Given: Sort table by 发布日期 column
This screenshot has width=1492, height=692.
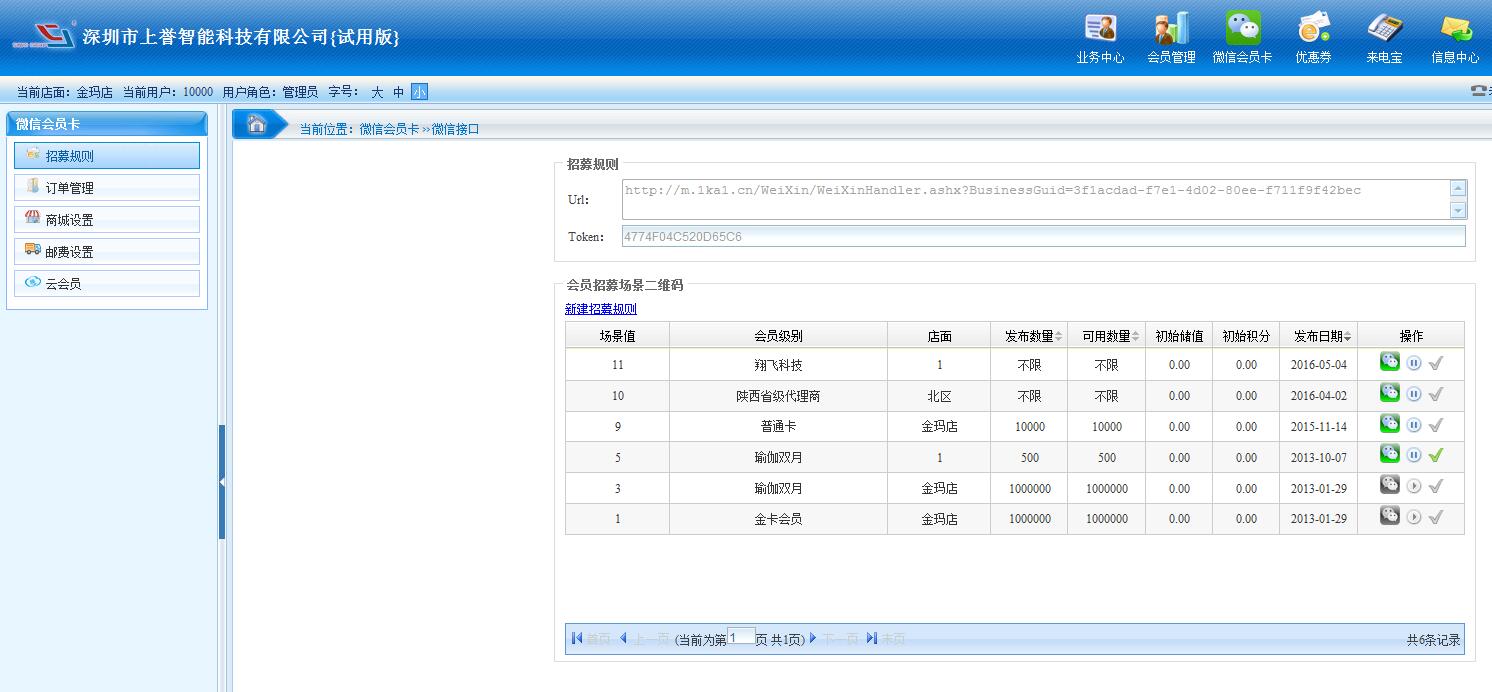Looking at the screenshot, I should click(x=1322, y=337).
